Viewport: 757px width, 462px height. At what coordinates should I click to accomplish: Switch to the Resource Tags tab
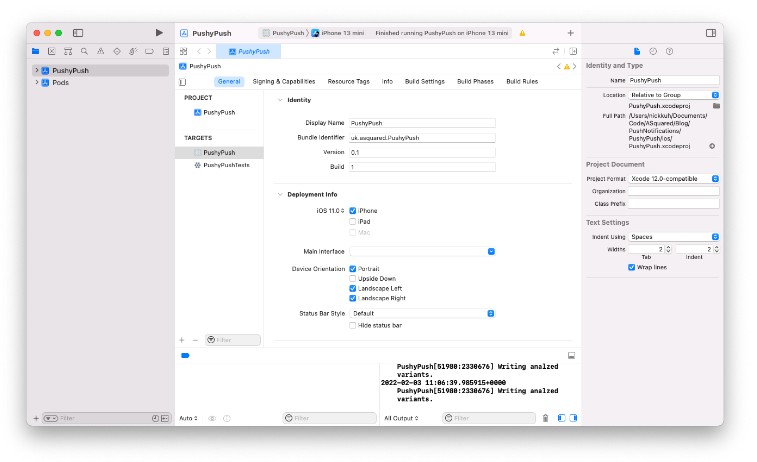coord(349,82)
